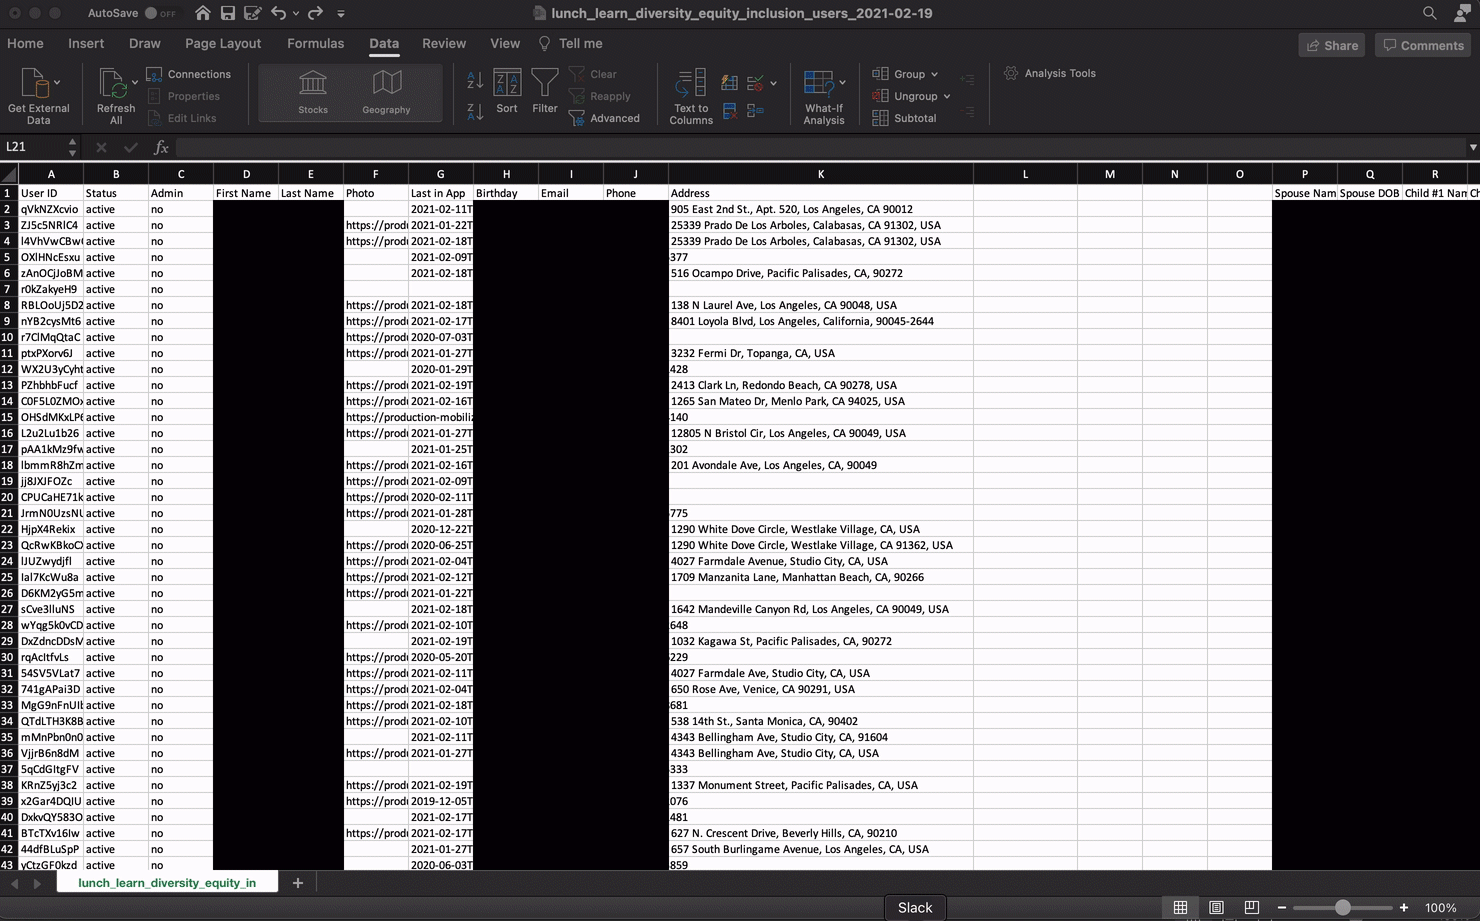Toggle the Filter funnel
This screenshot has height=921, width=1480.
(x=545, y=92)
